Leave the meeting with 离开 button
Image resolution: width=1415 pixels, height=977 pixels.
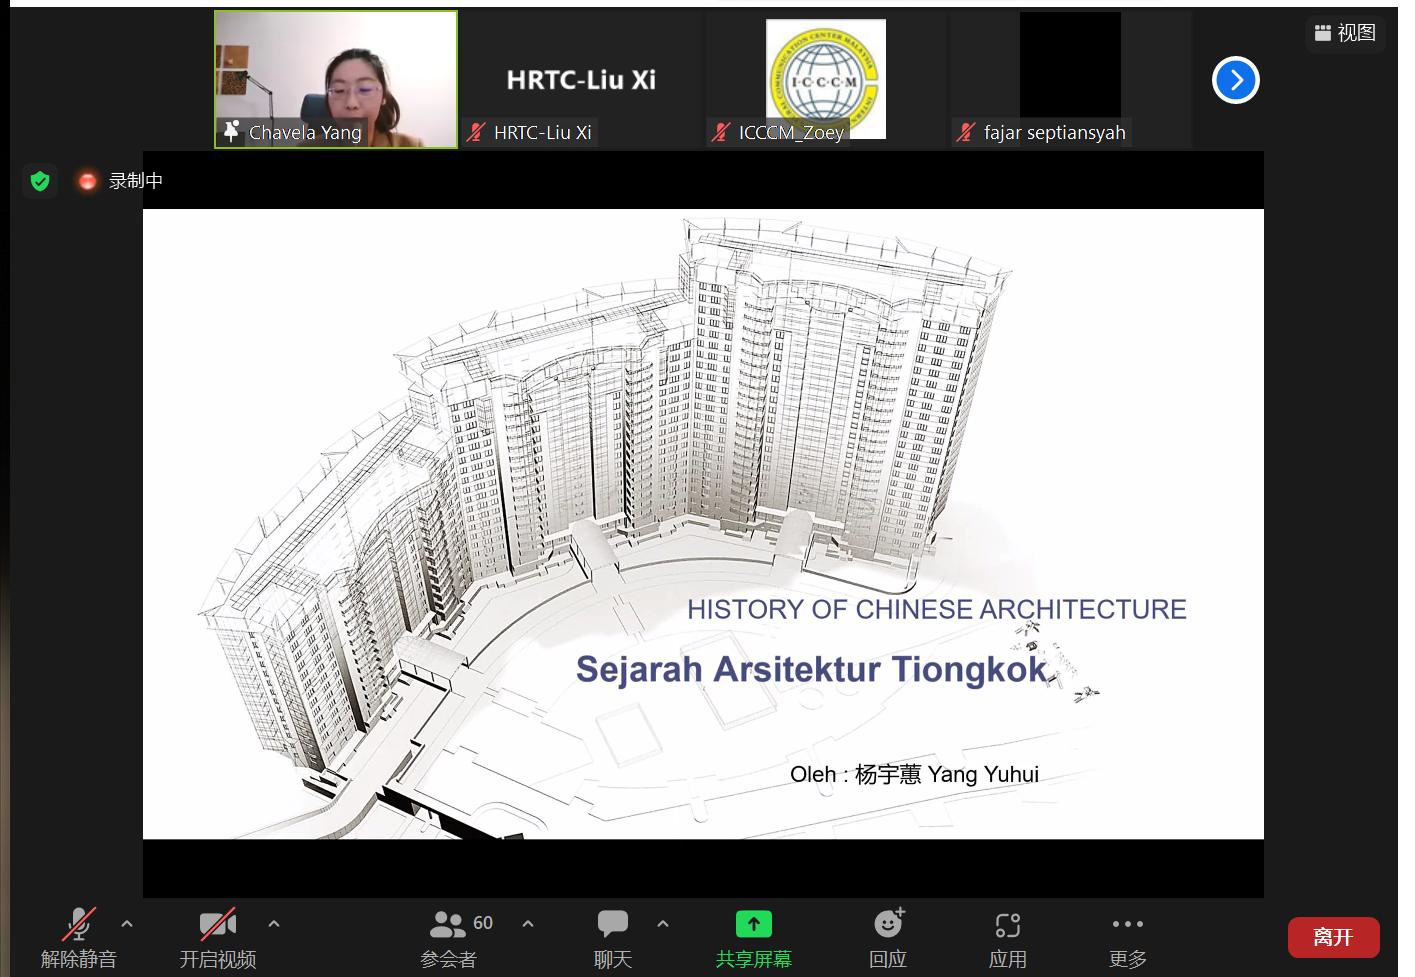pyautogui.click(x=1333, y=937)
